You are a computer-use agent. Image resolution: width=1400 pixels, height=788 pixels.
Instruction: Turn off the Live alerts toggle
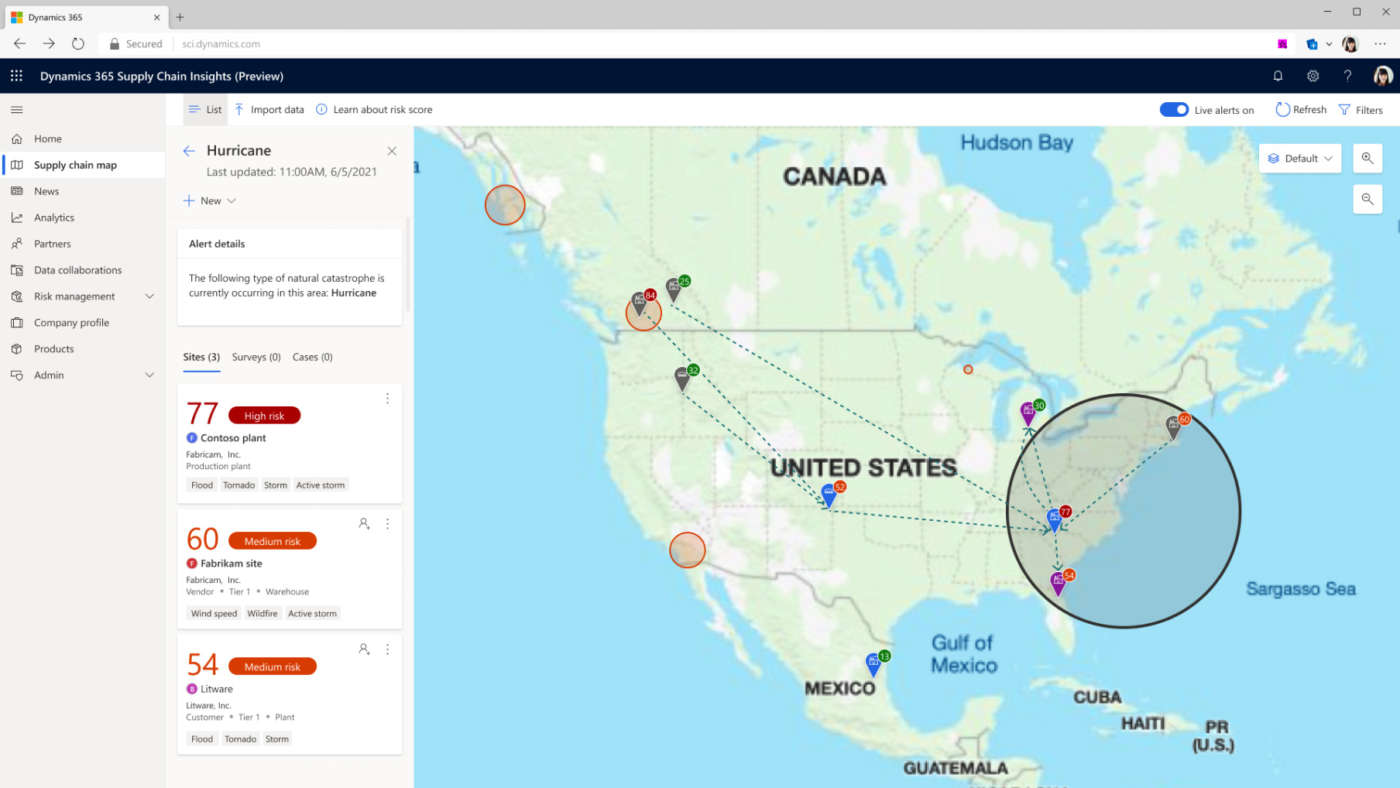(1174, 109)
